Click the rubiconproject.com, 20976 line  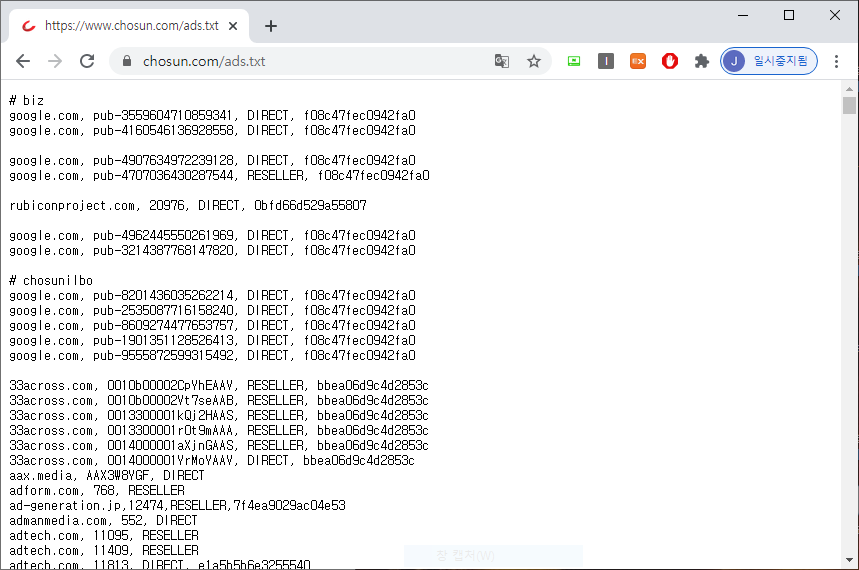click(188, 206)
